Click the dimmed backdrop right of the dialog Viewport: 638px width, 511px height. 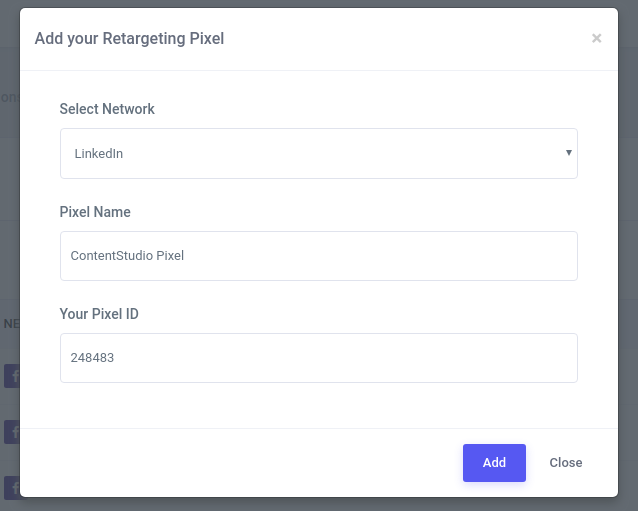628,250
